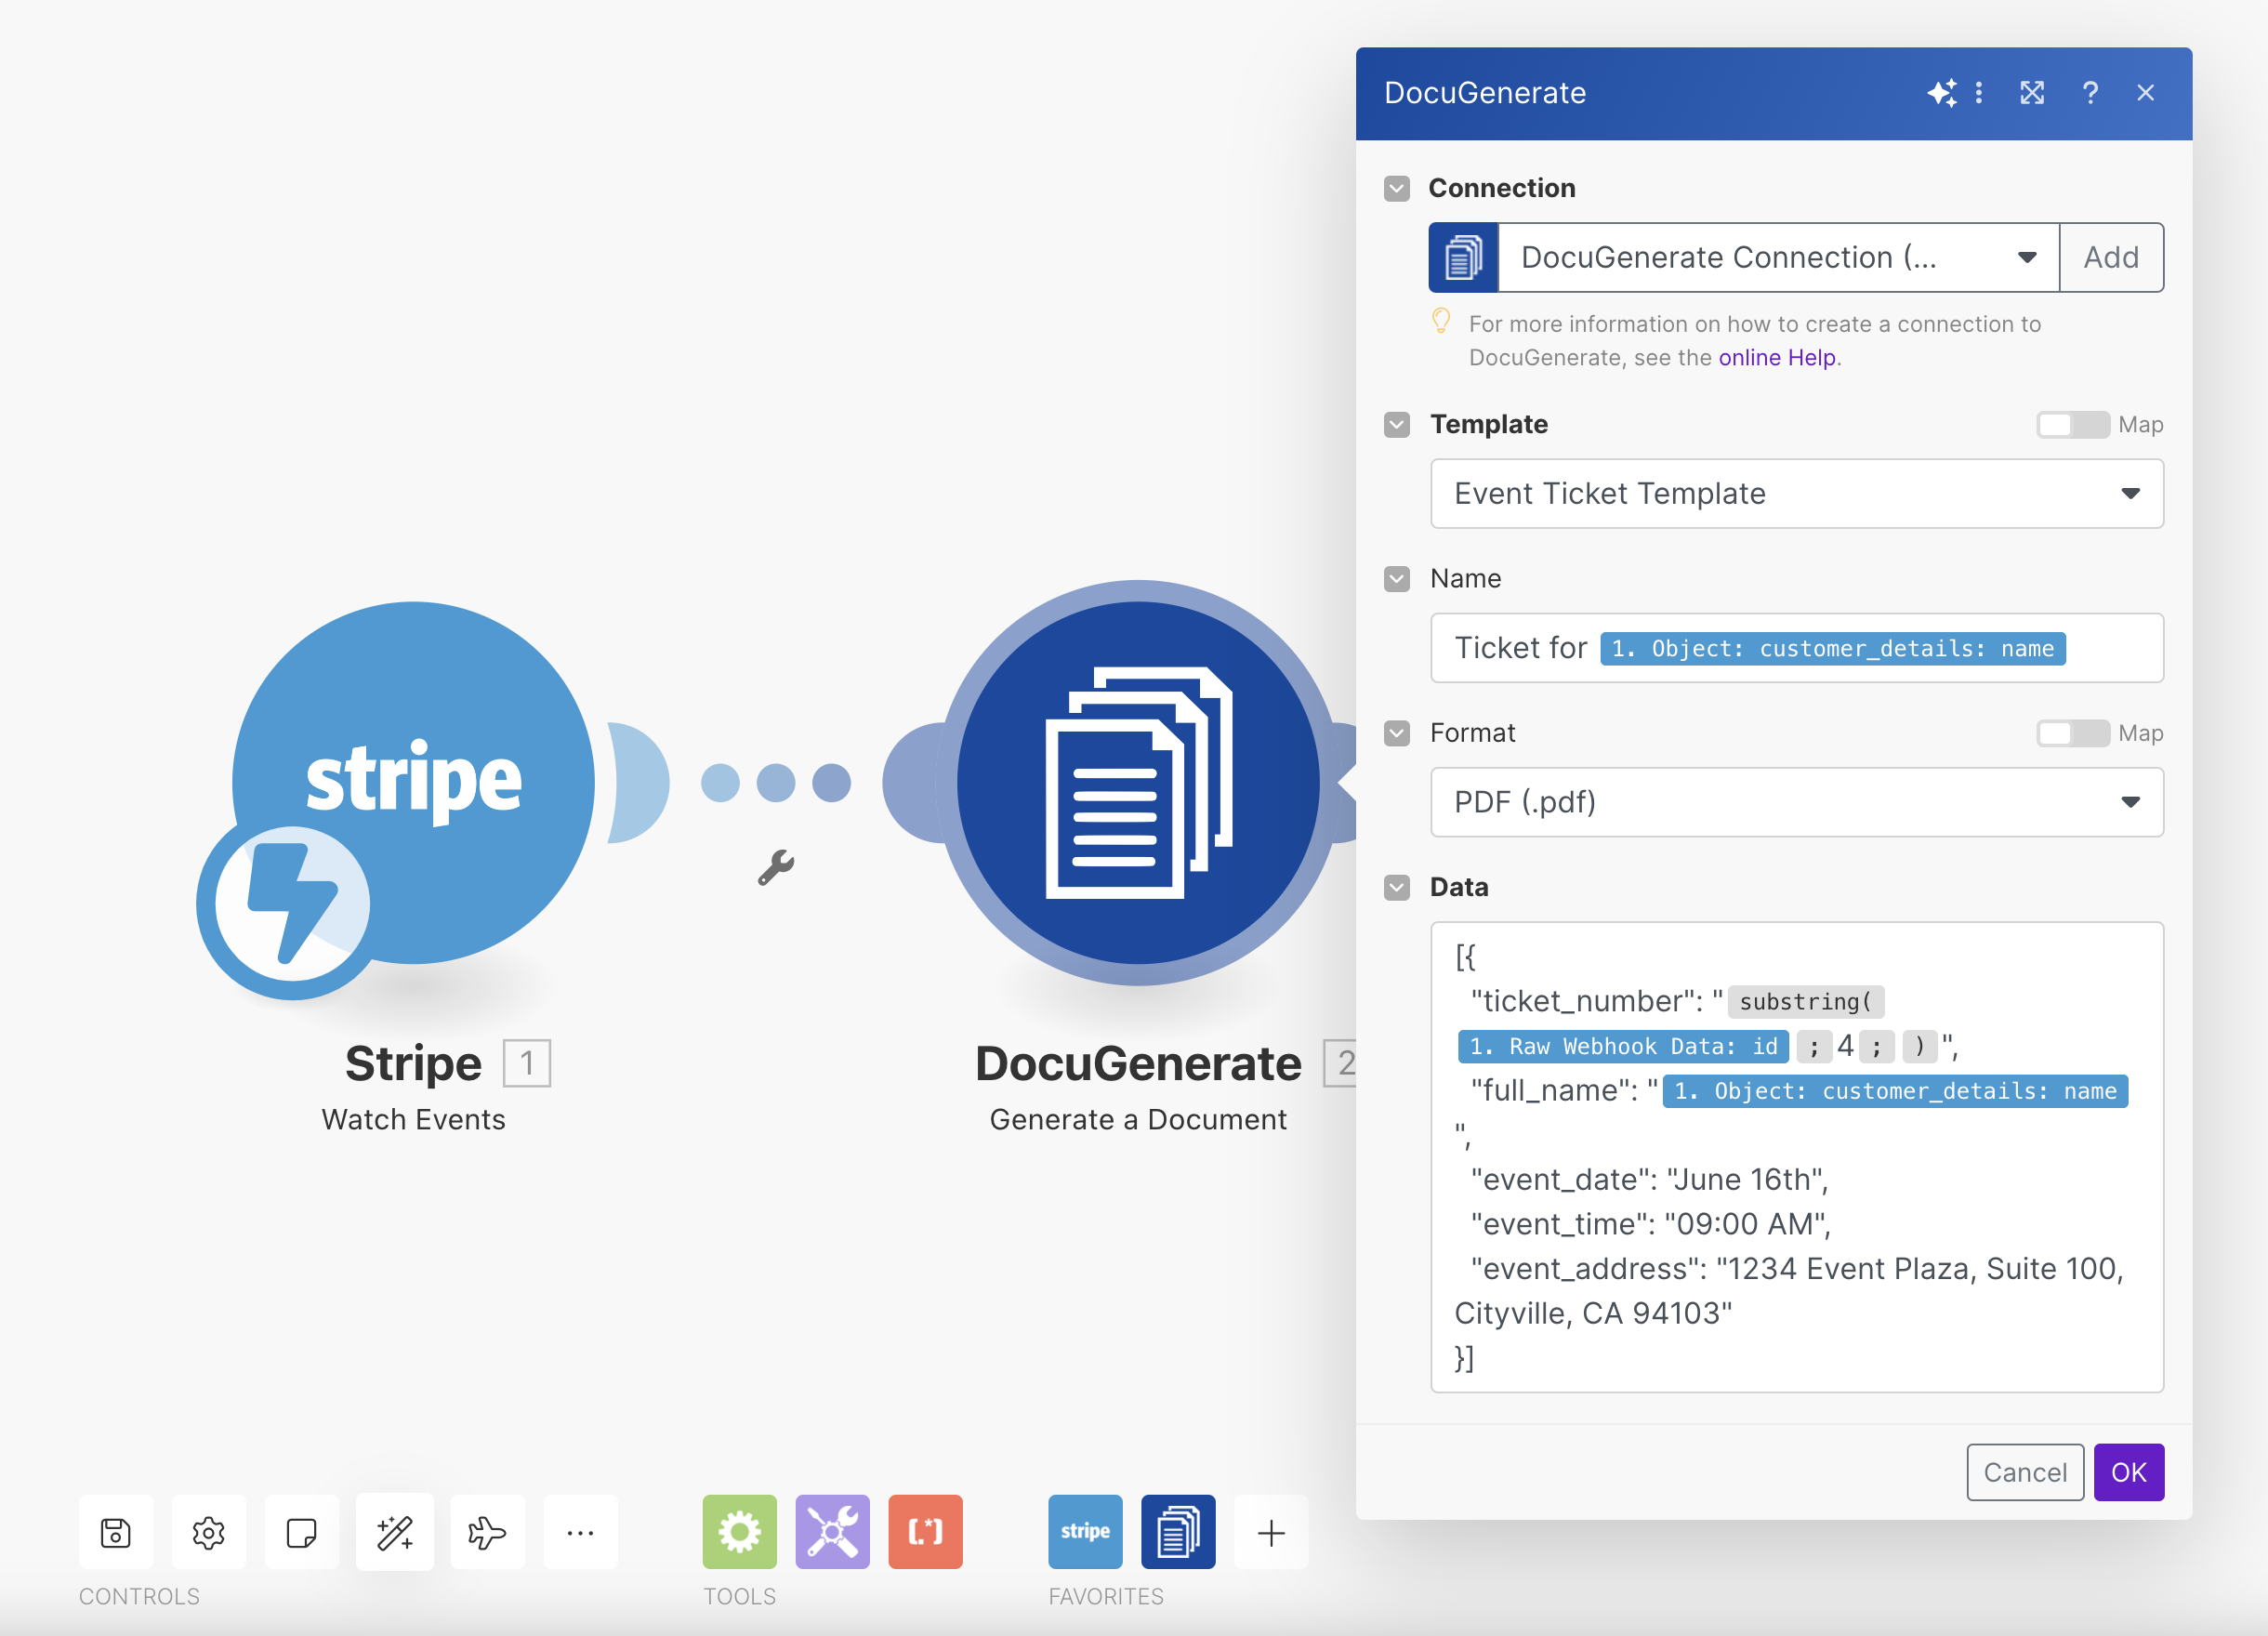2268x1636 pixels.
Task: Click the Raw Webhook Data id pill
Action: (x=1623, y=1047)
